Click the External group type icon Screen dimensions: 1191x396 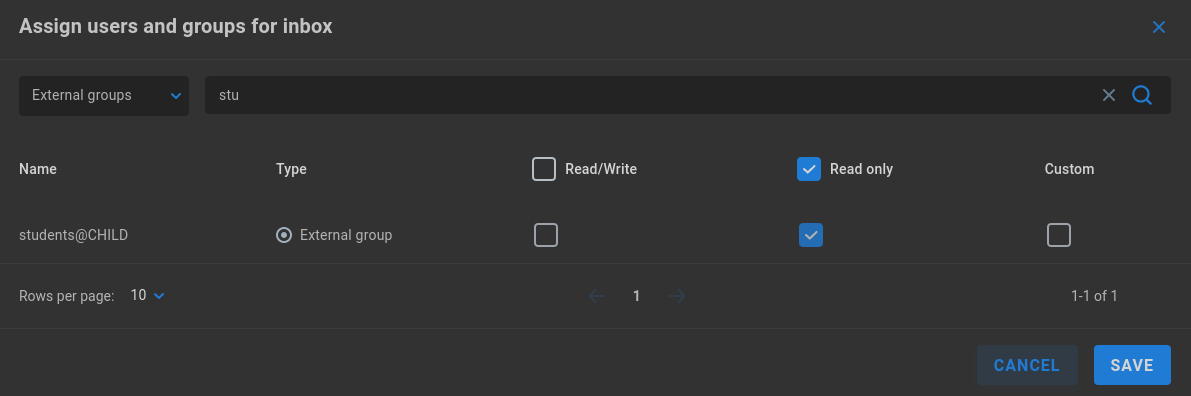283,236
